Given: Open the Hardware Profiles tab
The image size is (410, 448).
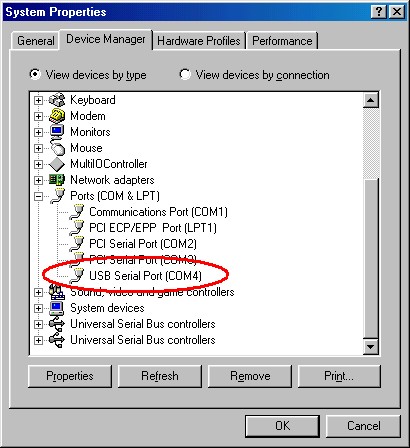Looking at the screenshot, I should point(199,41).
